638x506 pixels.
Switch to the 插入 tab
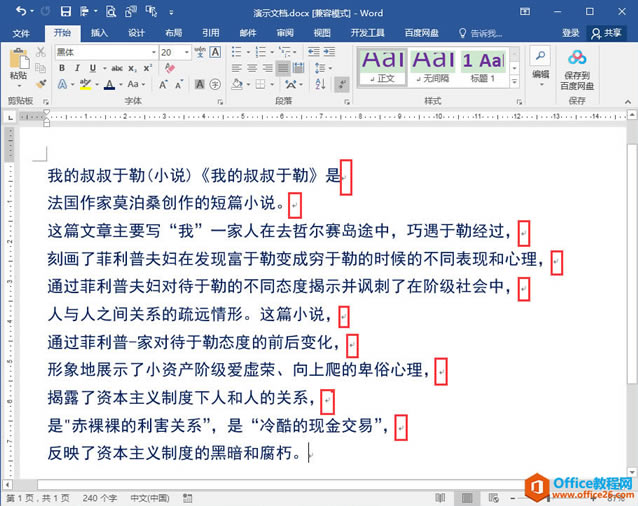click(x=99, y=33)
